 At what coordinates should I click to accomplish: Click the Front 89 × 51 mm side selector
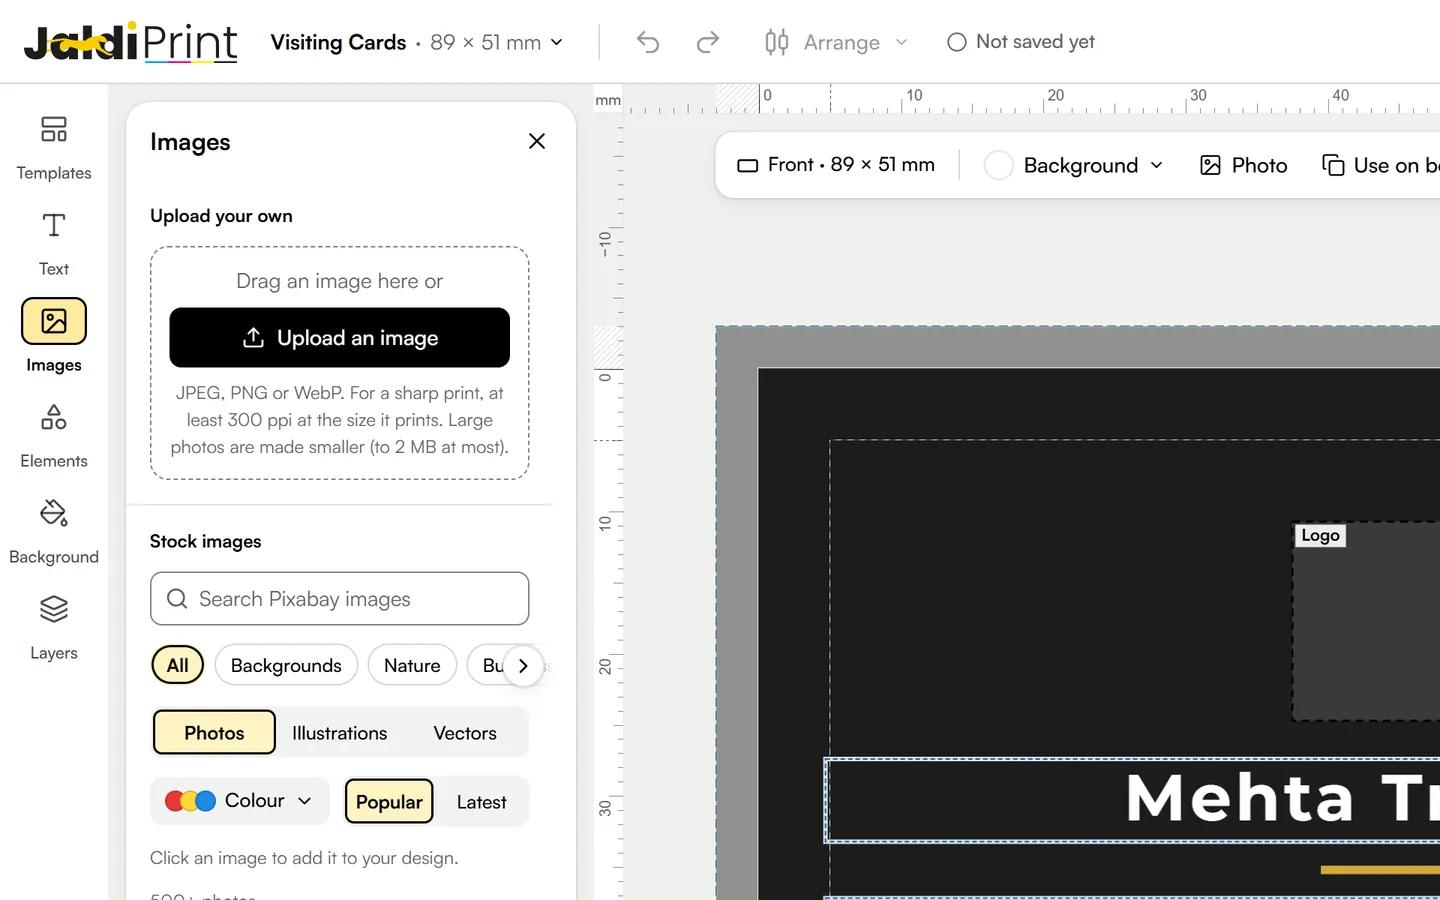click(836, 165)
